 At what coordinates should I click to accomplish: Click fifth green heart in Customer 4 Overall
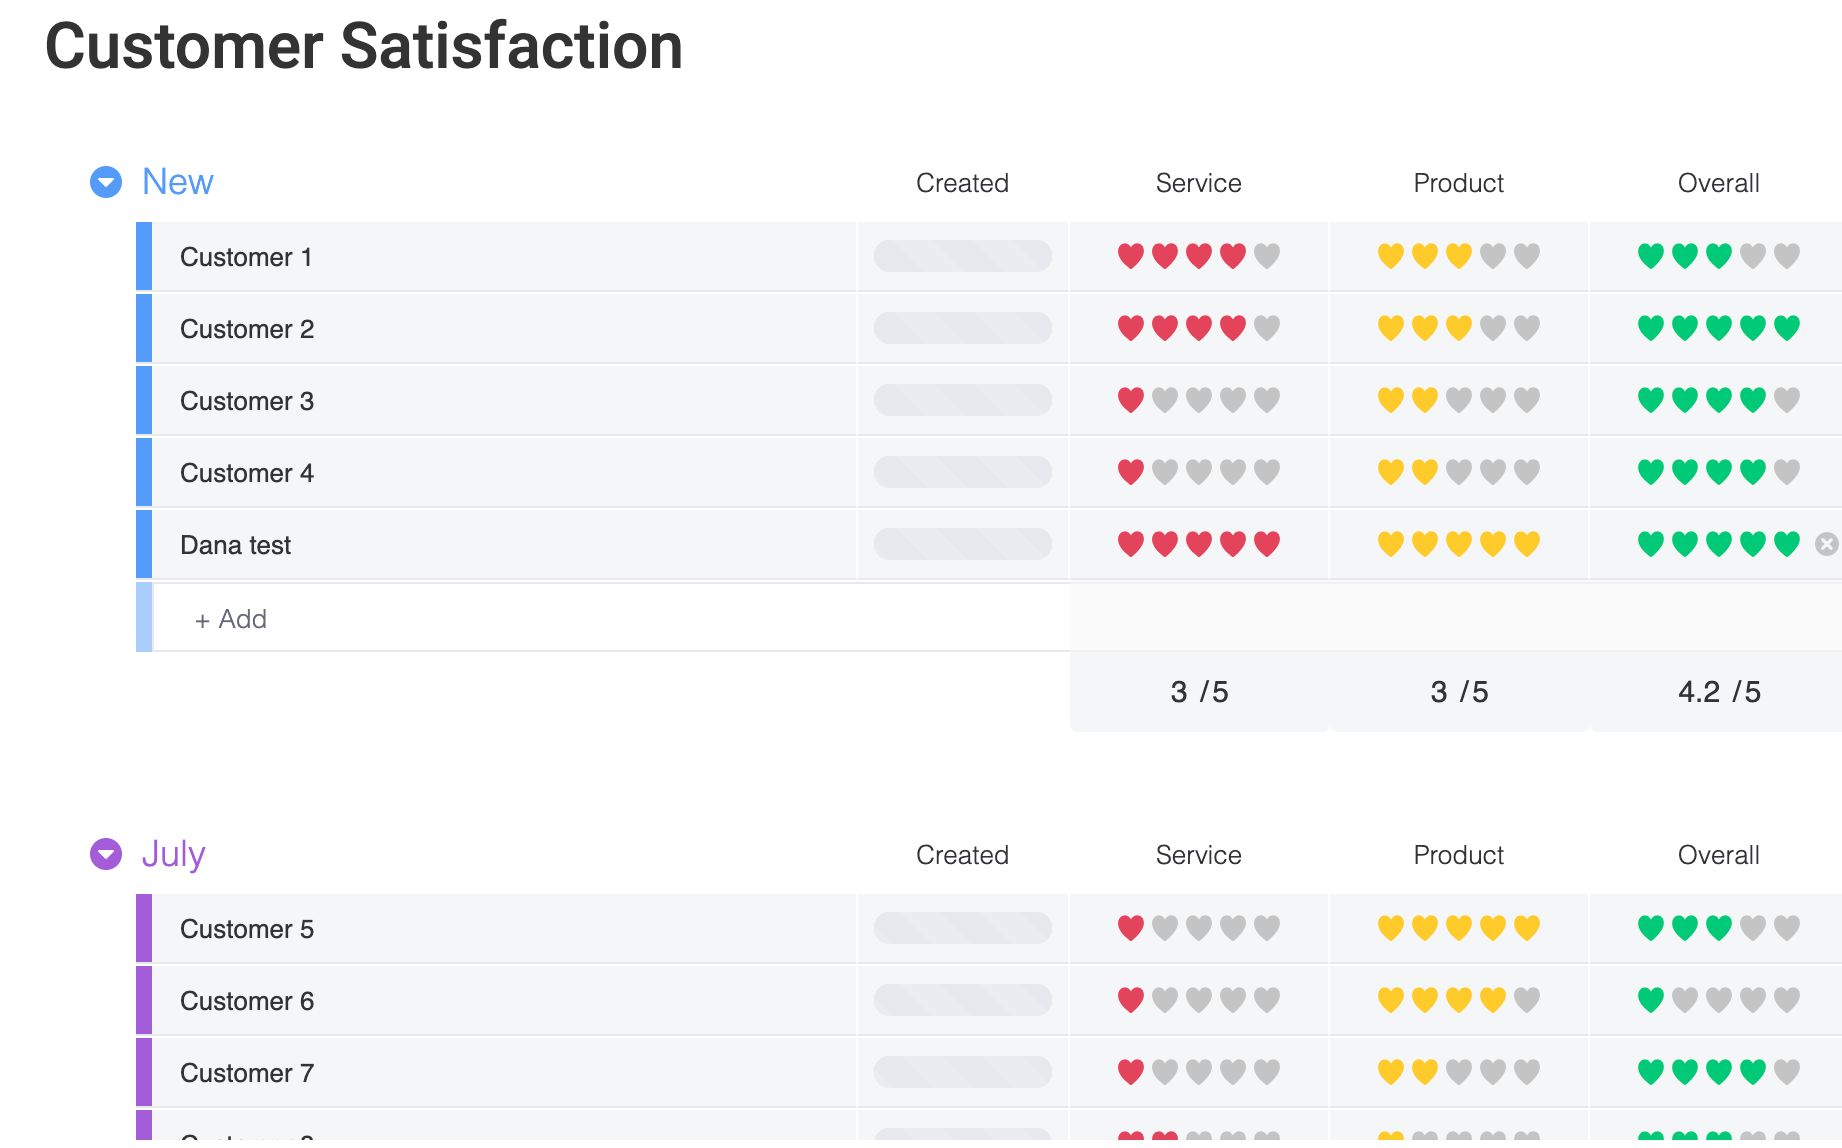tap(1787, 472)
